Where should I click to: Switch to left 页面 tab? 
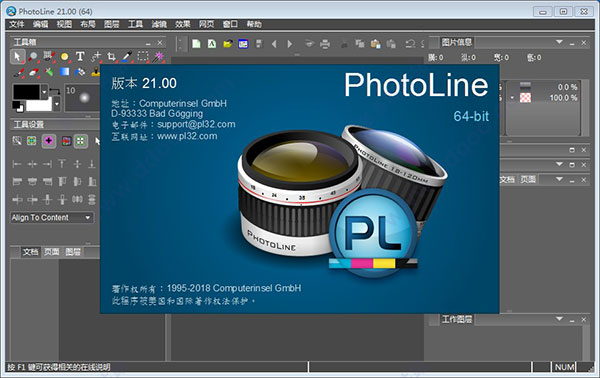click(52, 252)
